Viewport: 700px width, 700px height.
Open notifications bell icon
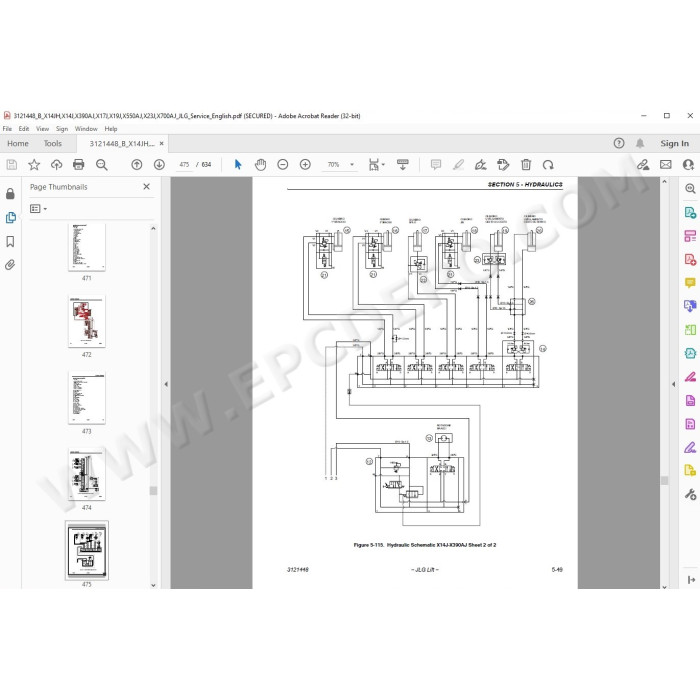[x=640, y=143]
